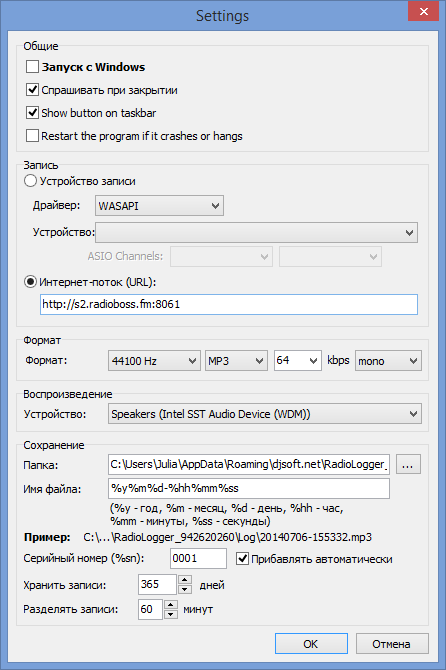446x670 pixels.
Task: Select Устройство записи radio button
Action: (30, 181)
